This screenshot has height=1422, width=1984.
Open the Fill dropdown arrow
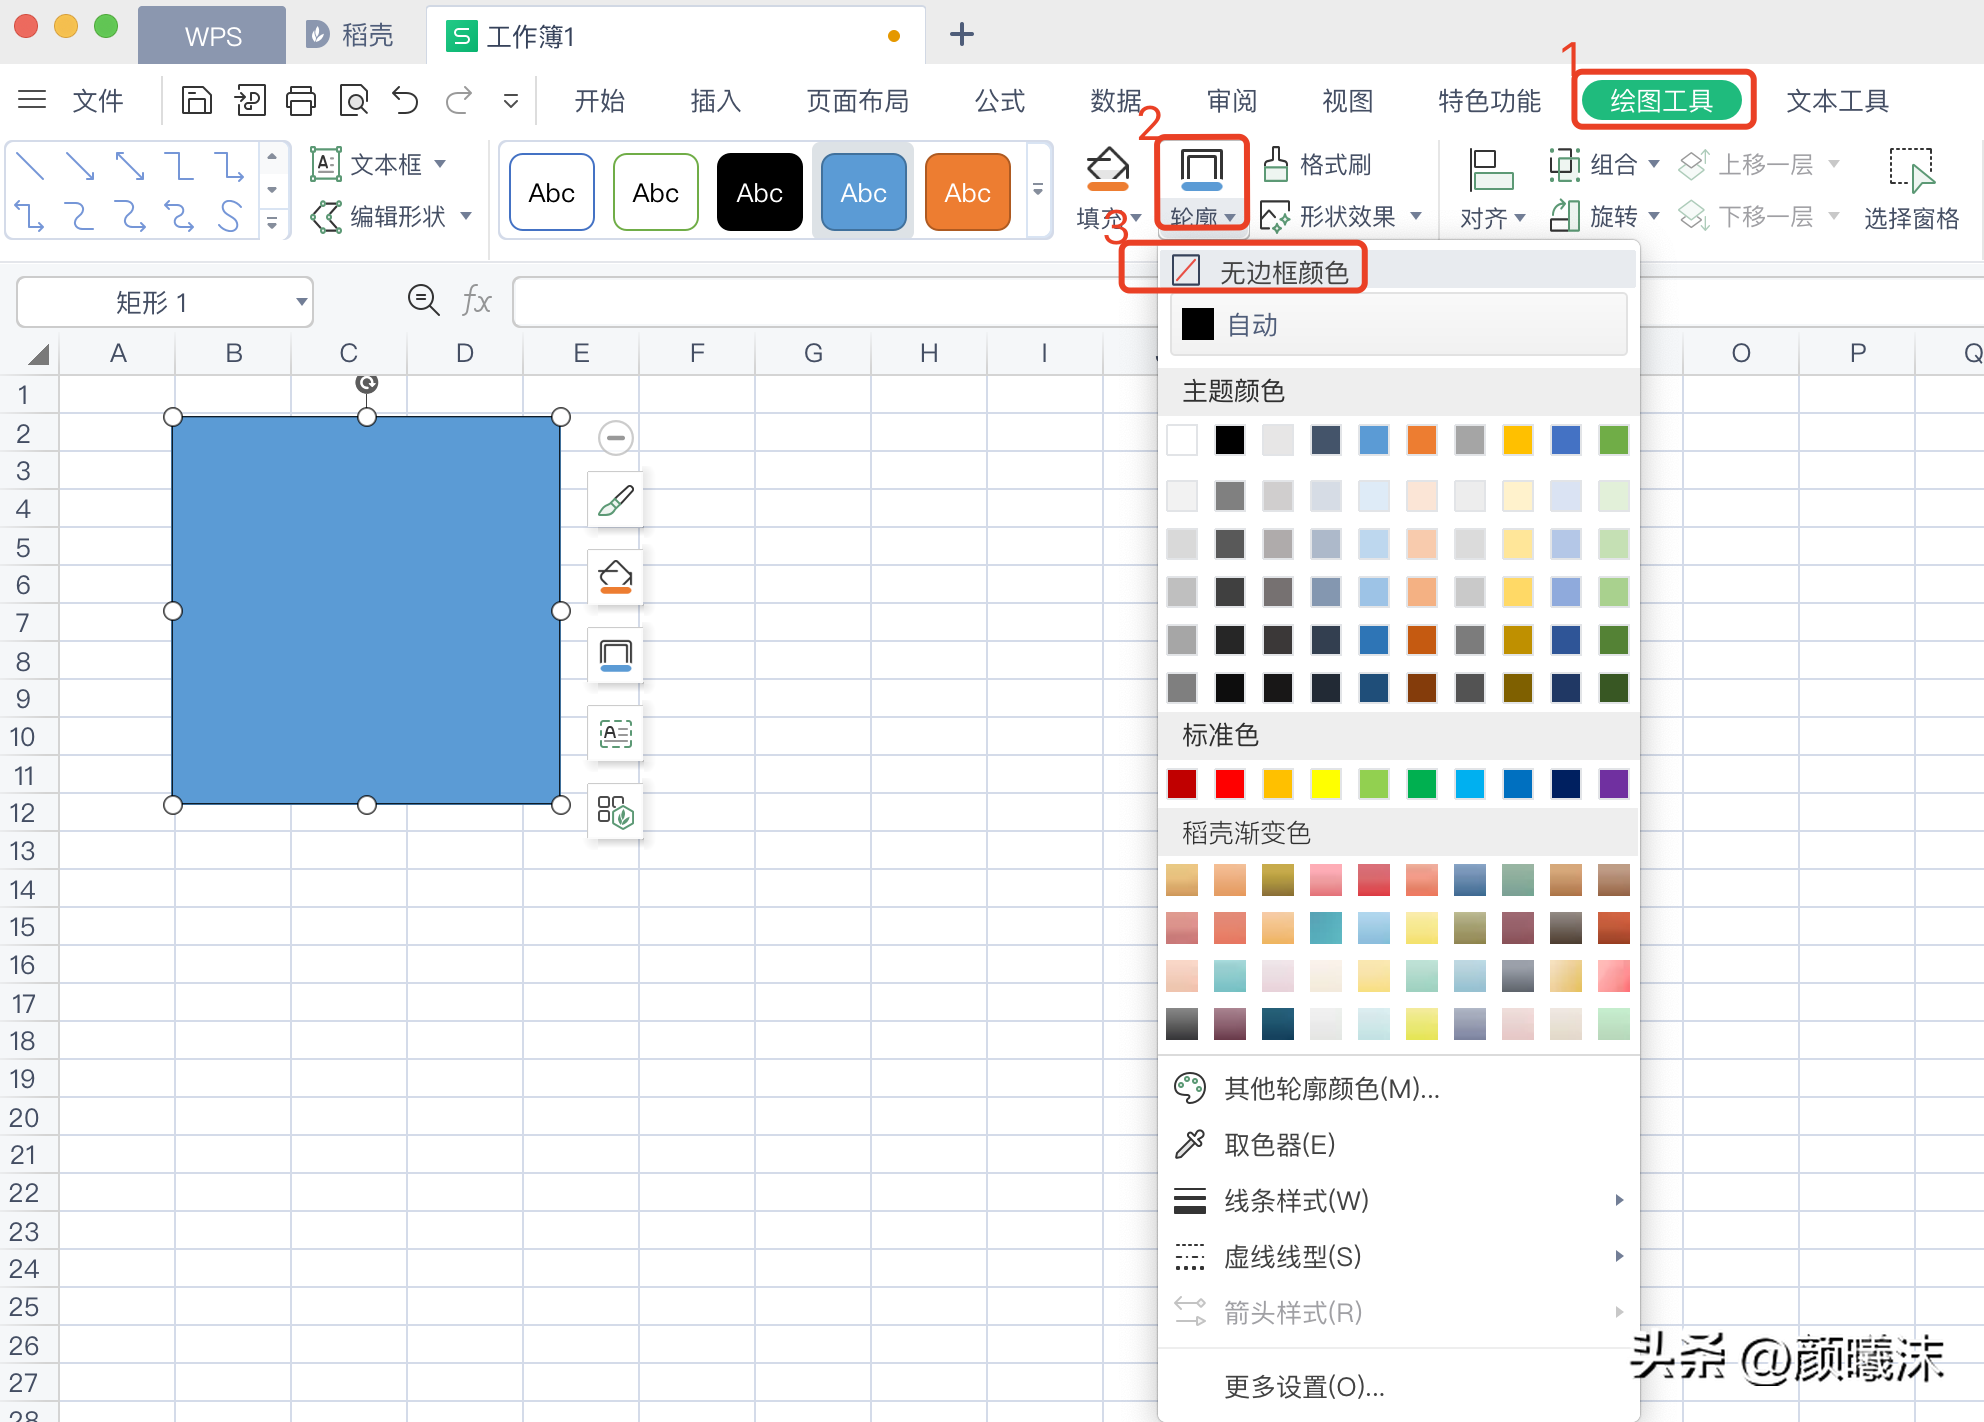point(1136,217)
